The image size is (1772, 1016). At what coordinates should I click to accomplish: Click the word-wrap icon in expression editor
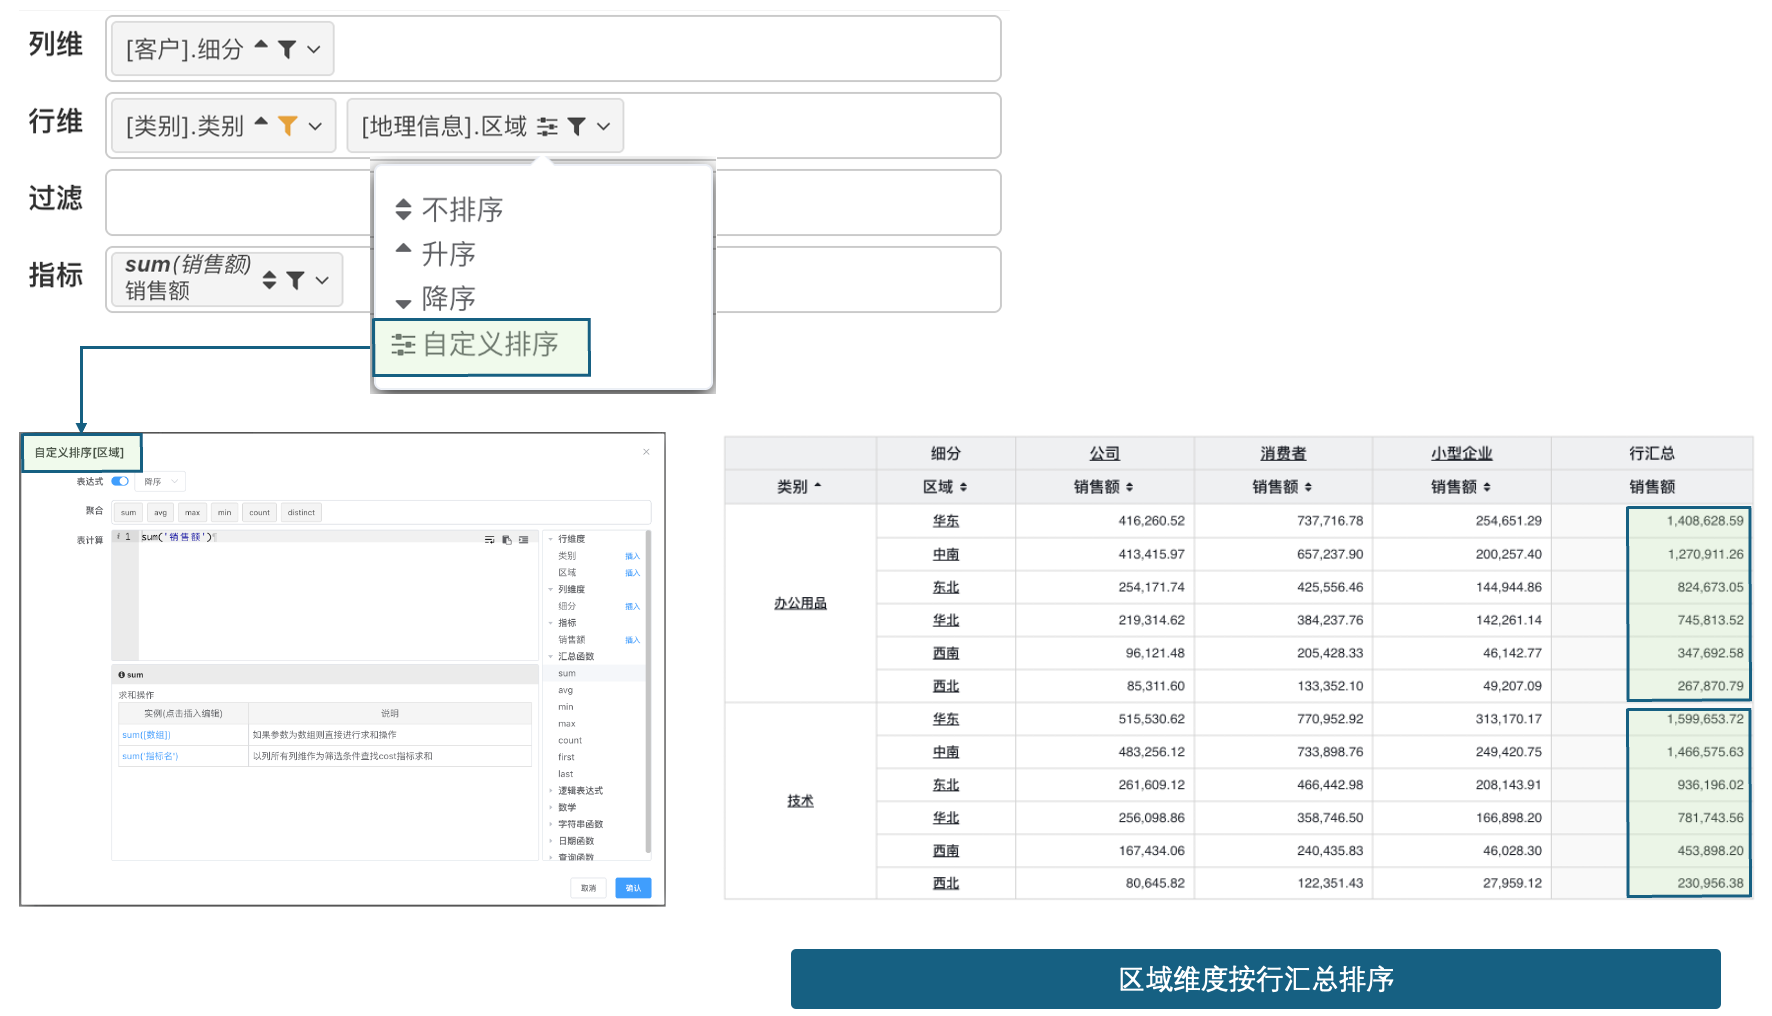coord(489,539)
